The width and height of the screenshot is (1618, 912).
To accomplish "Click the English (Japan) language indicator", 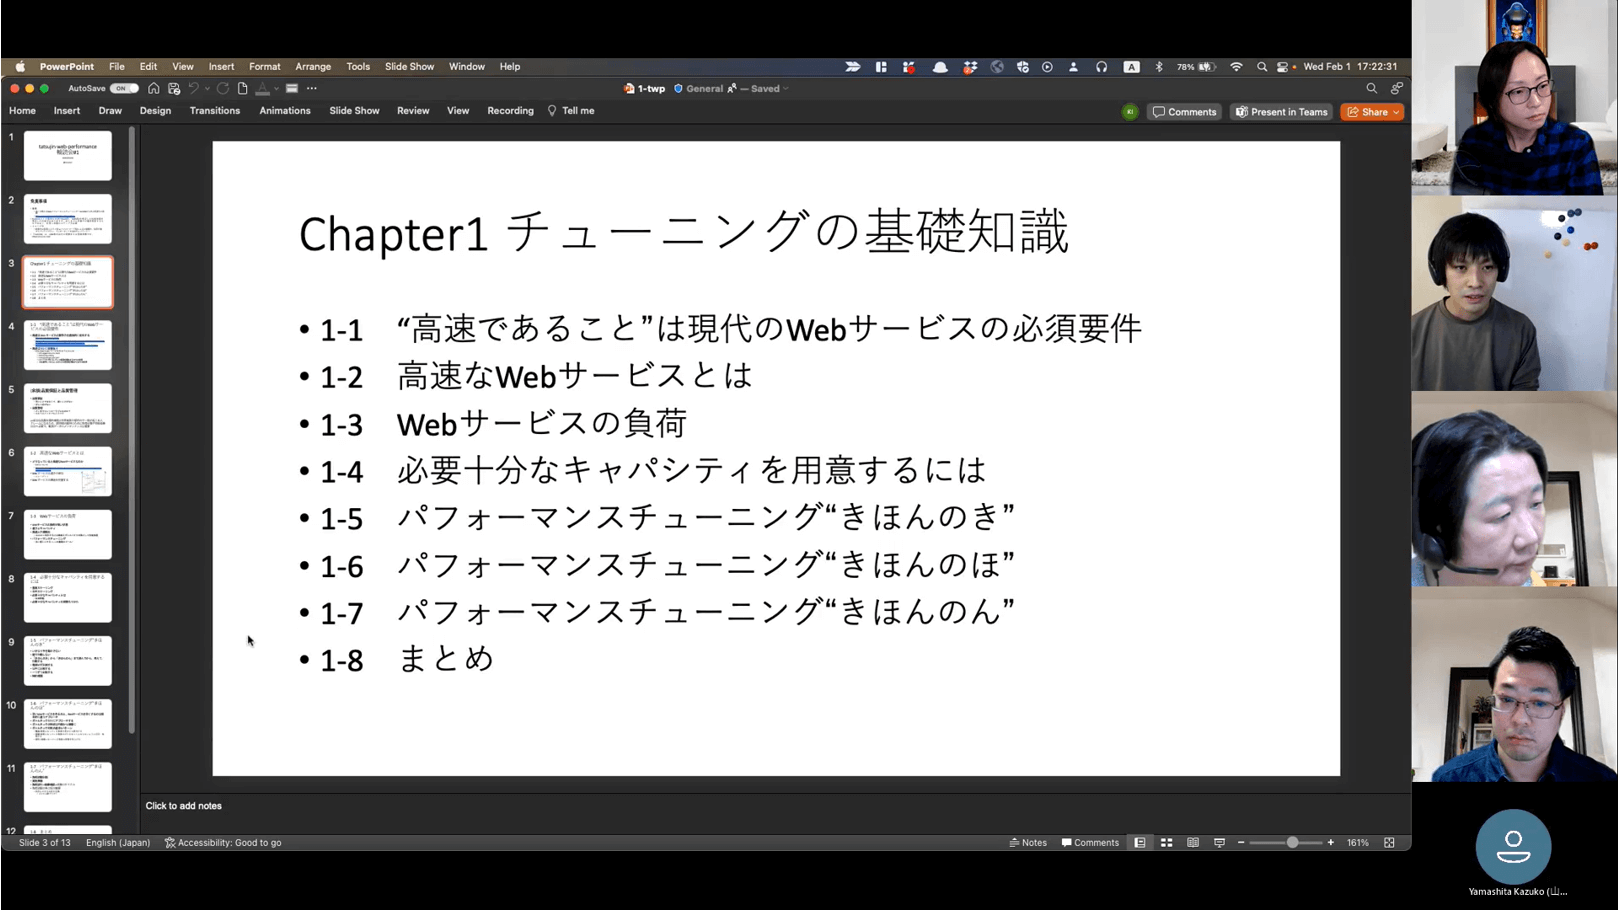I will 118,843.
